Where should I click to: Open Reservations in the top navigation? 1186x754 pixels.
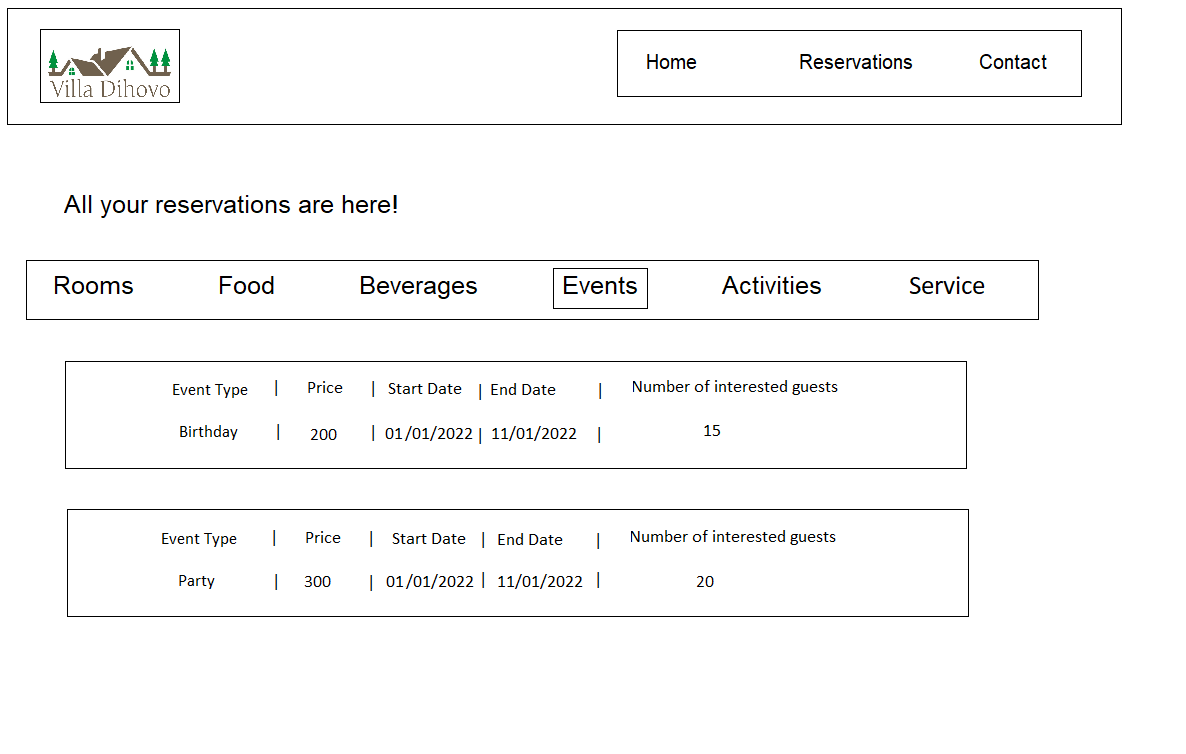pos(855,62)
